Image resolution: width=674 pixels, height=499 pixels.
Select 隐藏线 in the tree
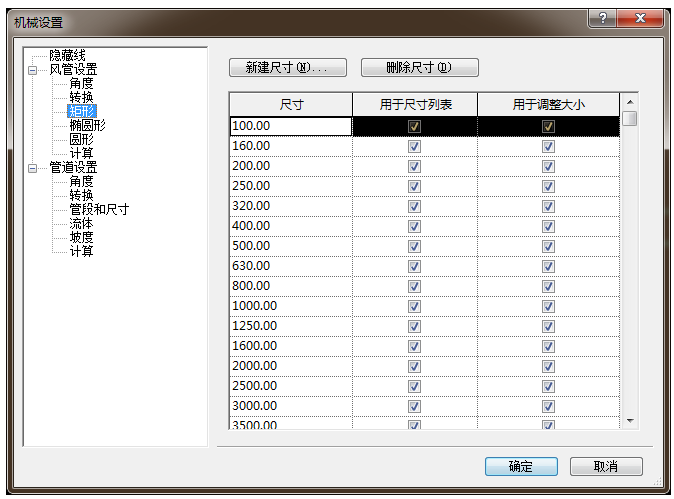(67, 55)
